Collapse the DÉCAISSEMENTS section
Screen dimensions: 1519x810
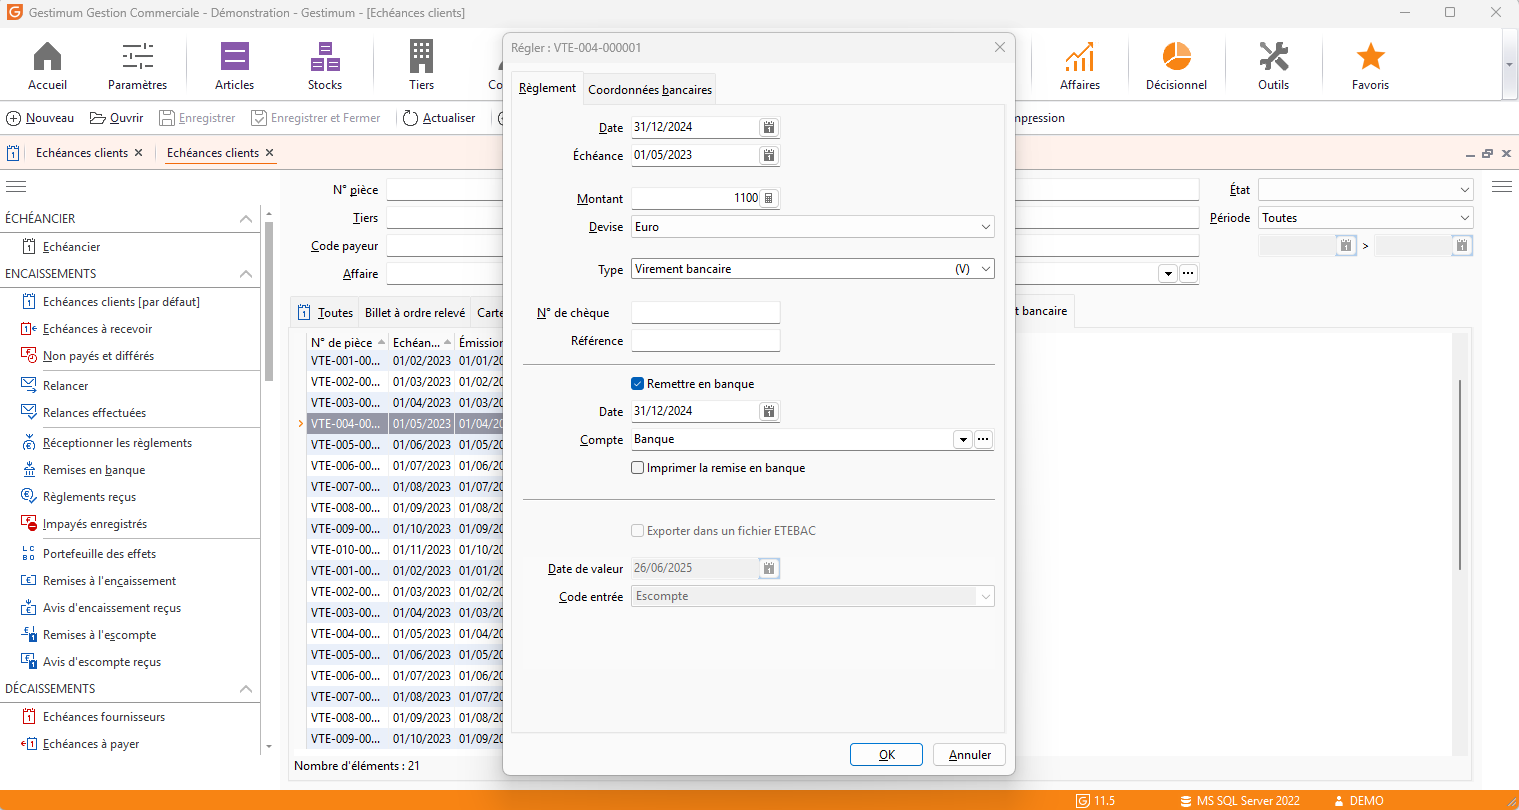[x=245, y=689]
